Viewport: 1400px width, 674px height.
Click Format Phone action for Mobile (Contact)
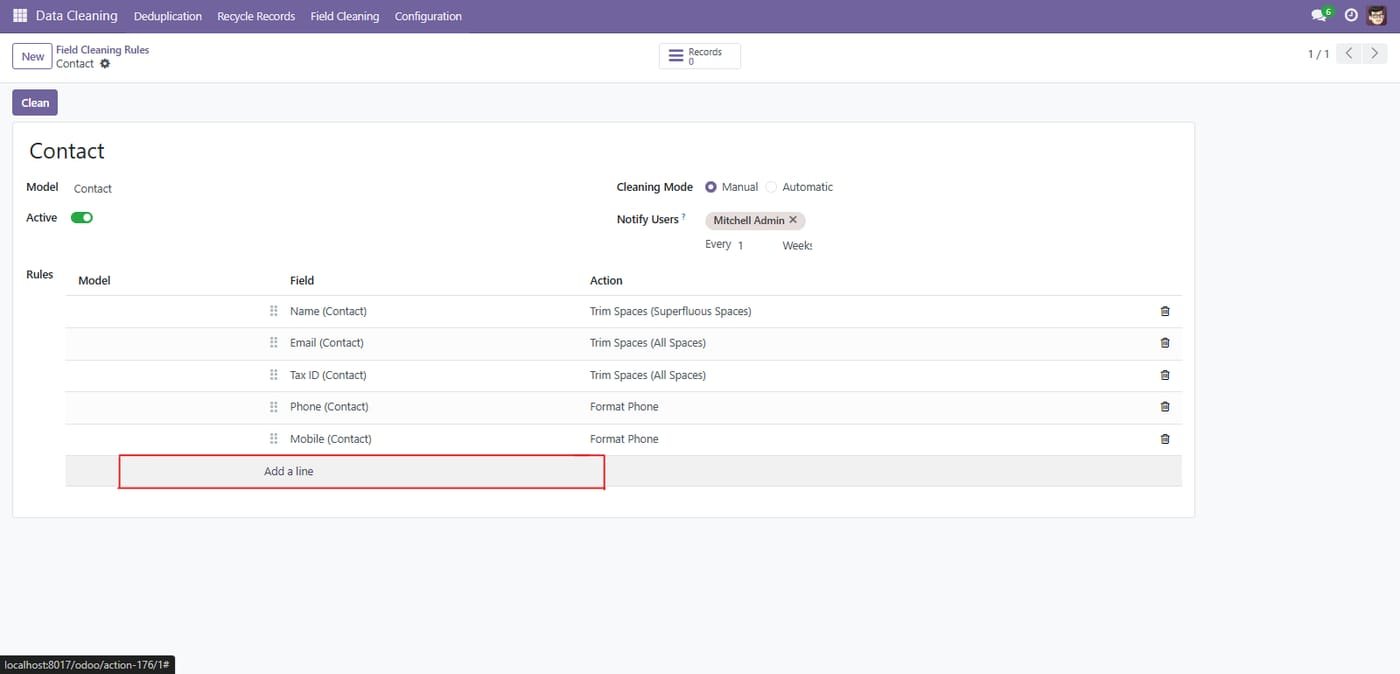[x=624, y=439]
